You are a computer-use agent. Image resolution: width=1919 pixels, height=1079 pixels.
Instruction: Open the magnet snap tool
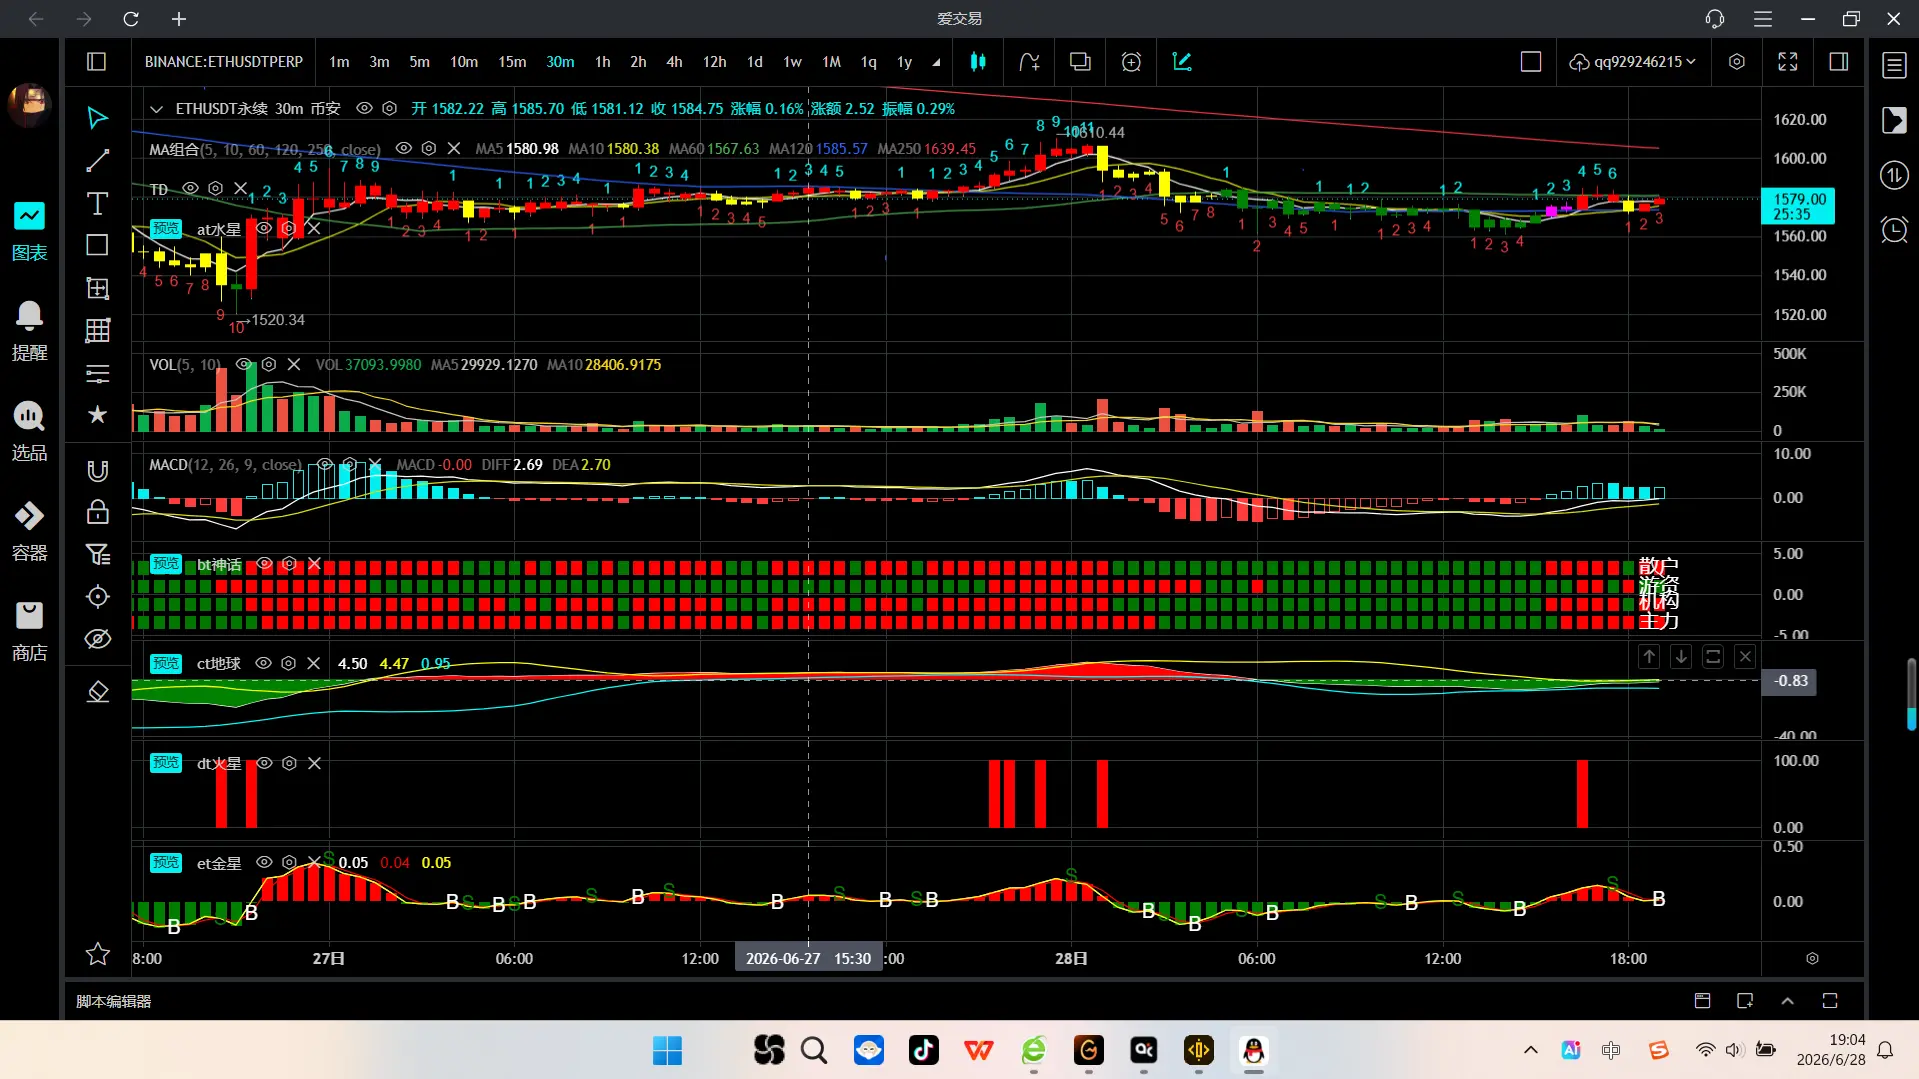click(97, 471)
